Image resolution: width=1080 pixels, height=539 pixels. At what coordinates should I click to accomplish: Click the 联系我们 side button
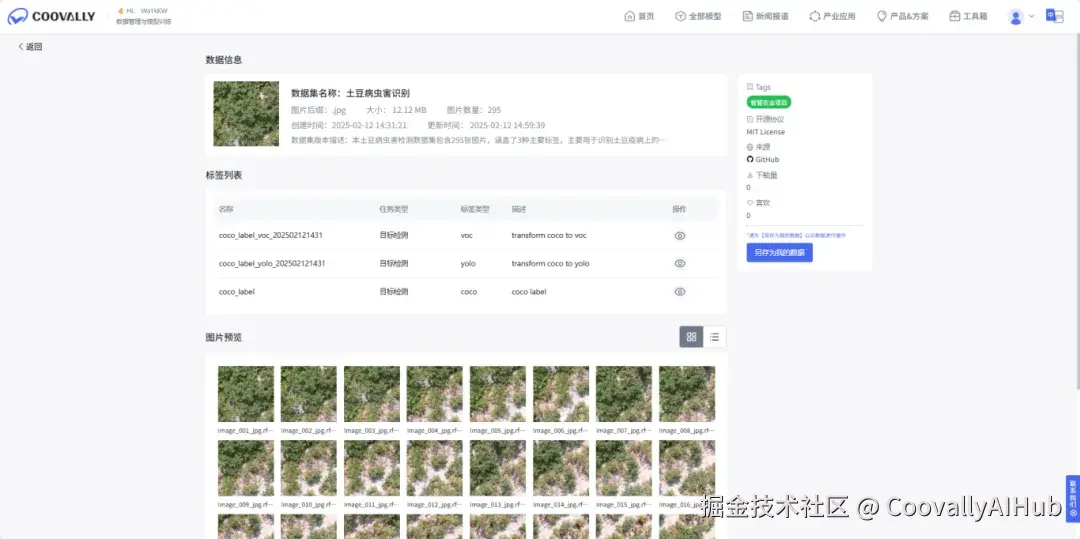tap(1072, 498)
